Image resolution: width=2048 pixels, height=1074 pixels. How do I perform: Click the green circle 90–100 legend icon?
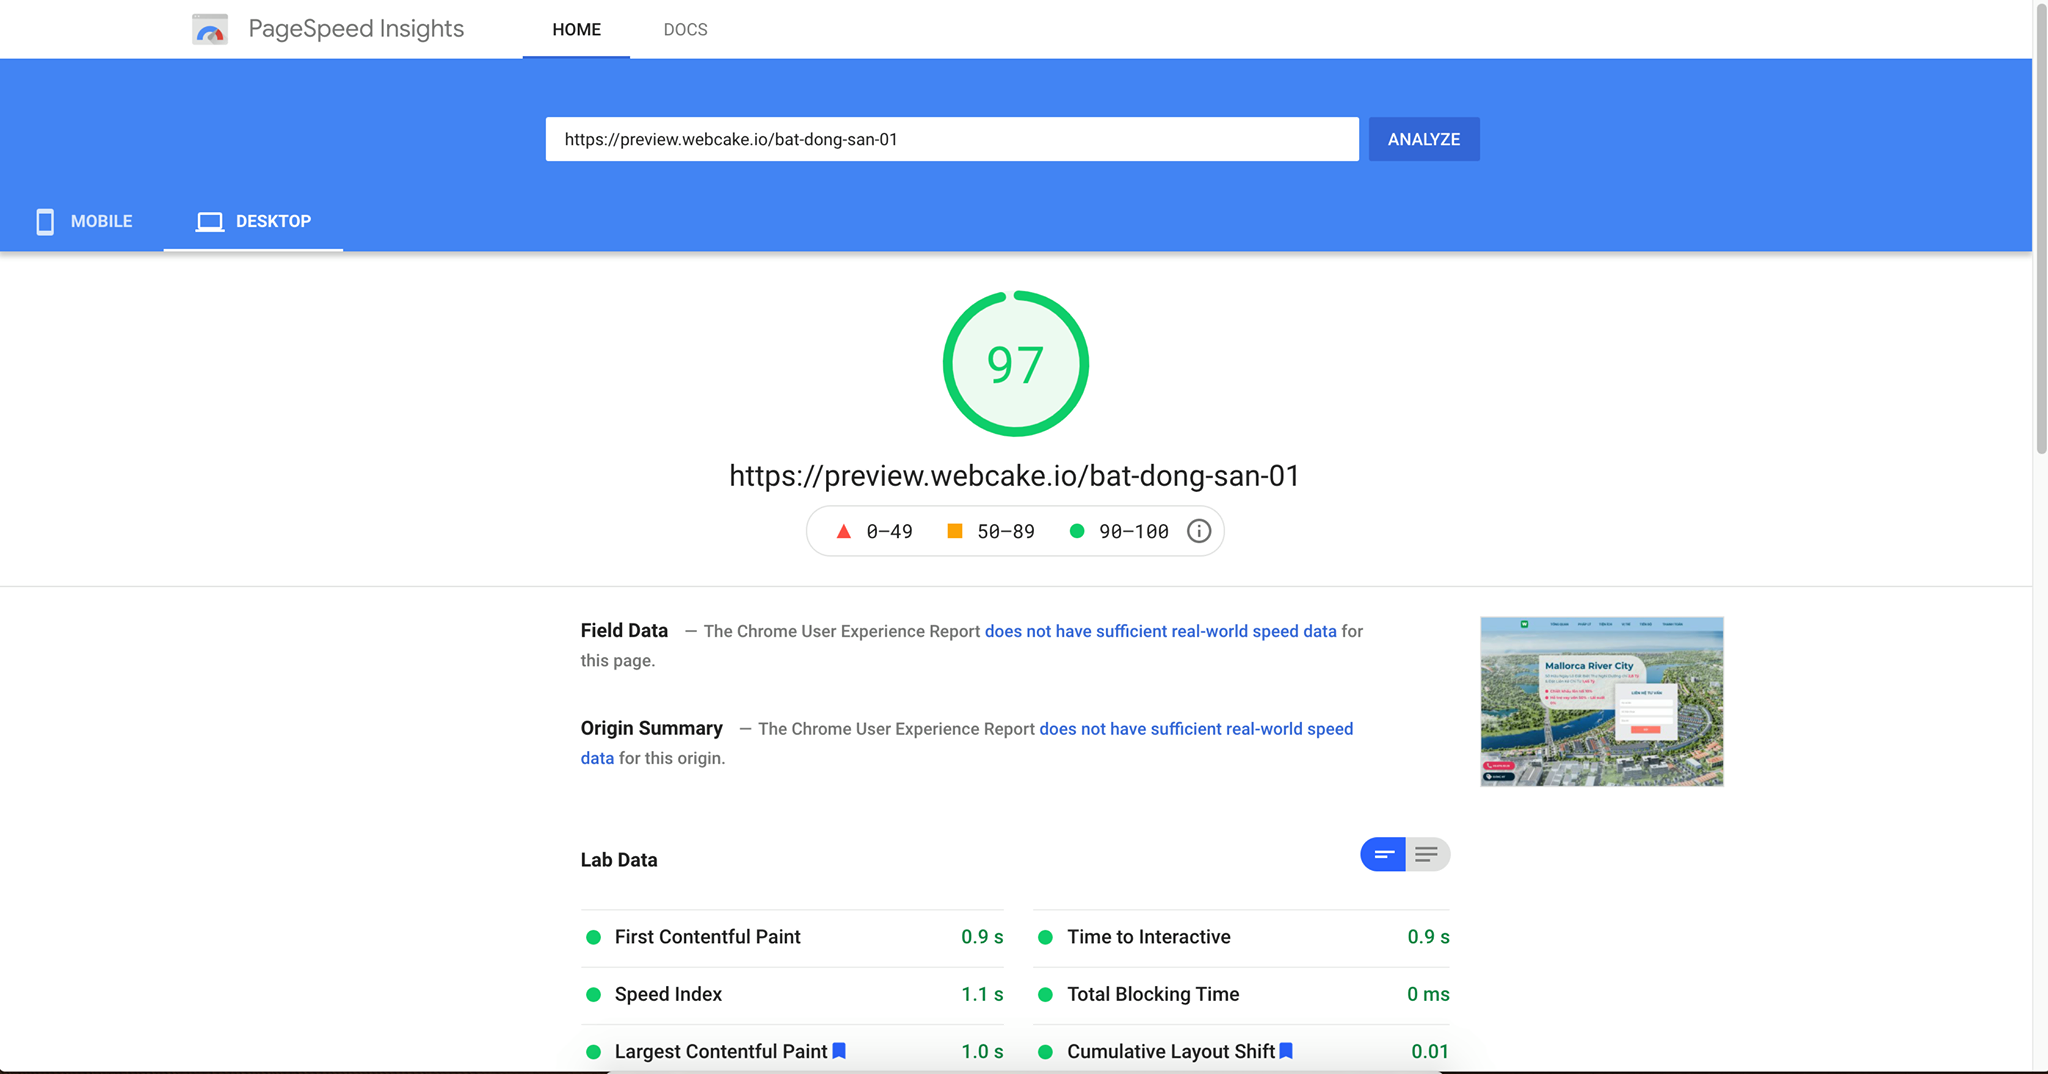click(1077, 531)
